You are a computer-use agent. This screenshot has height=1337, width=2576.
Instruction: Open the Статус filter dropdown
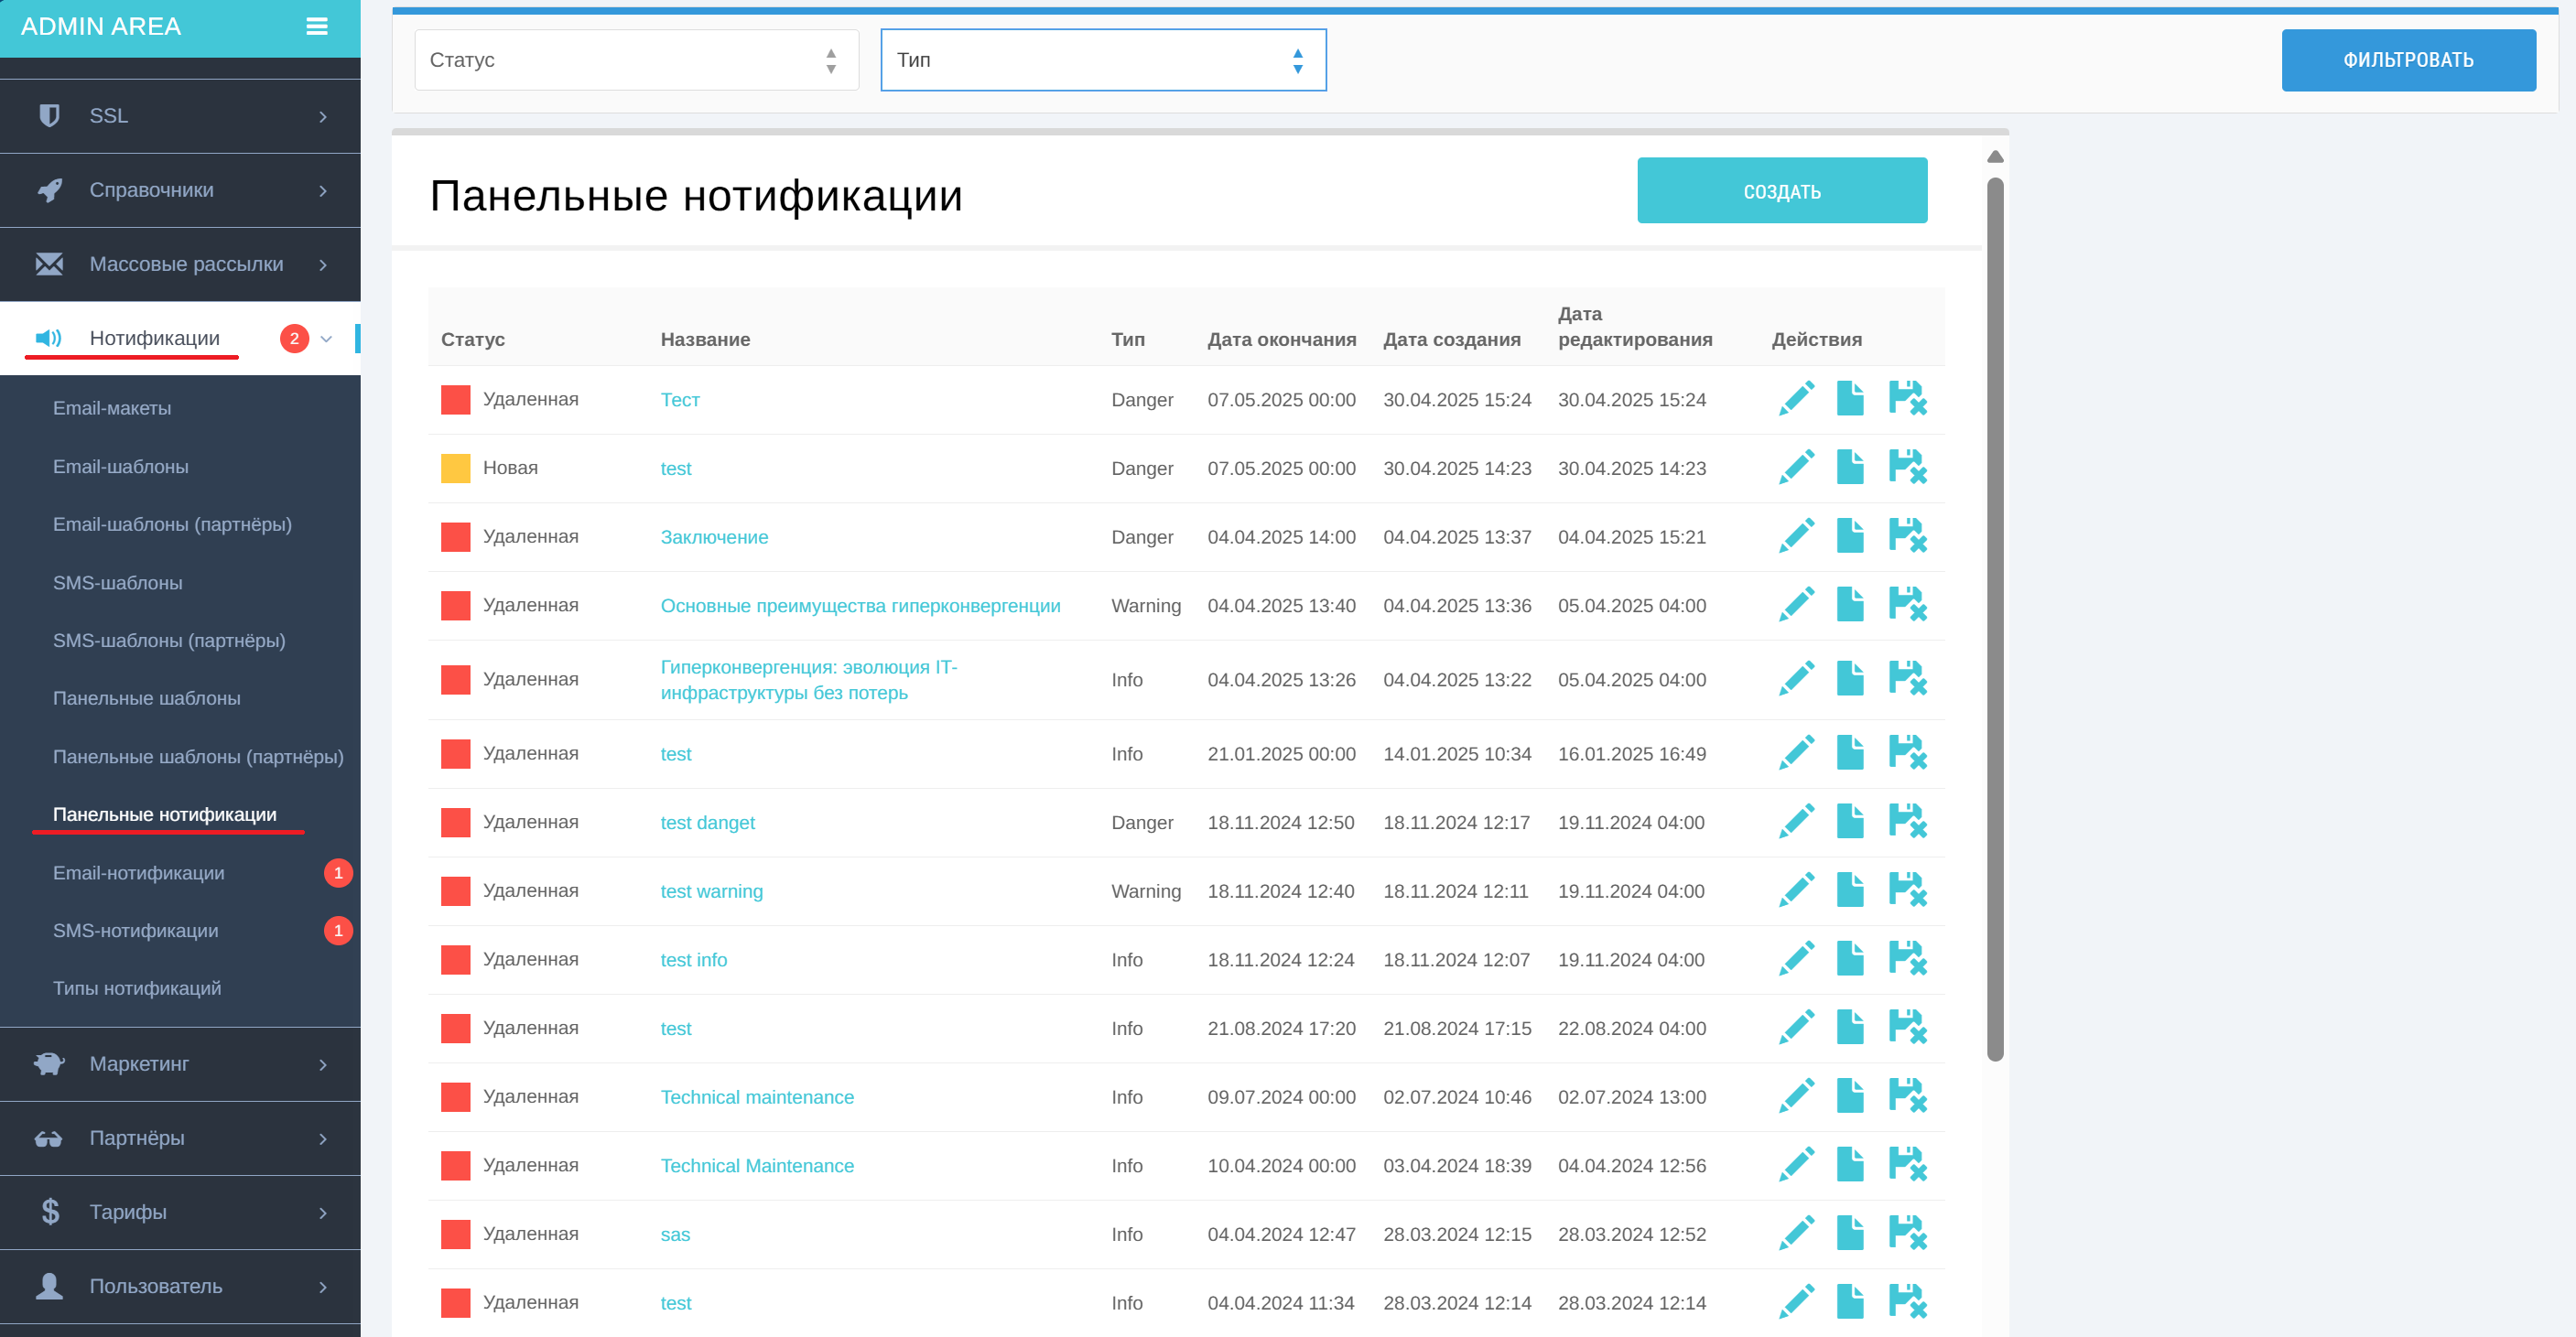click(636, 60)
